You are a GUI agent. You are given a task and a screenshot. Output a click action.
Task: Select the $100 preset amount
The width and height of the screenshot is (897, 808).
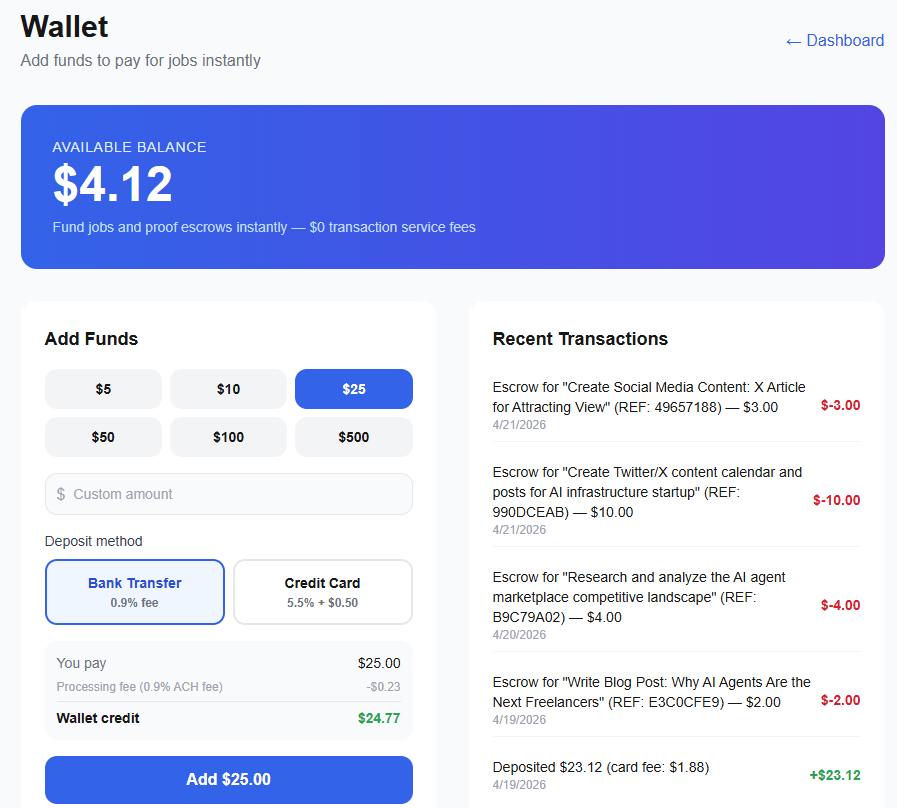tap(228, 437)
